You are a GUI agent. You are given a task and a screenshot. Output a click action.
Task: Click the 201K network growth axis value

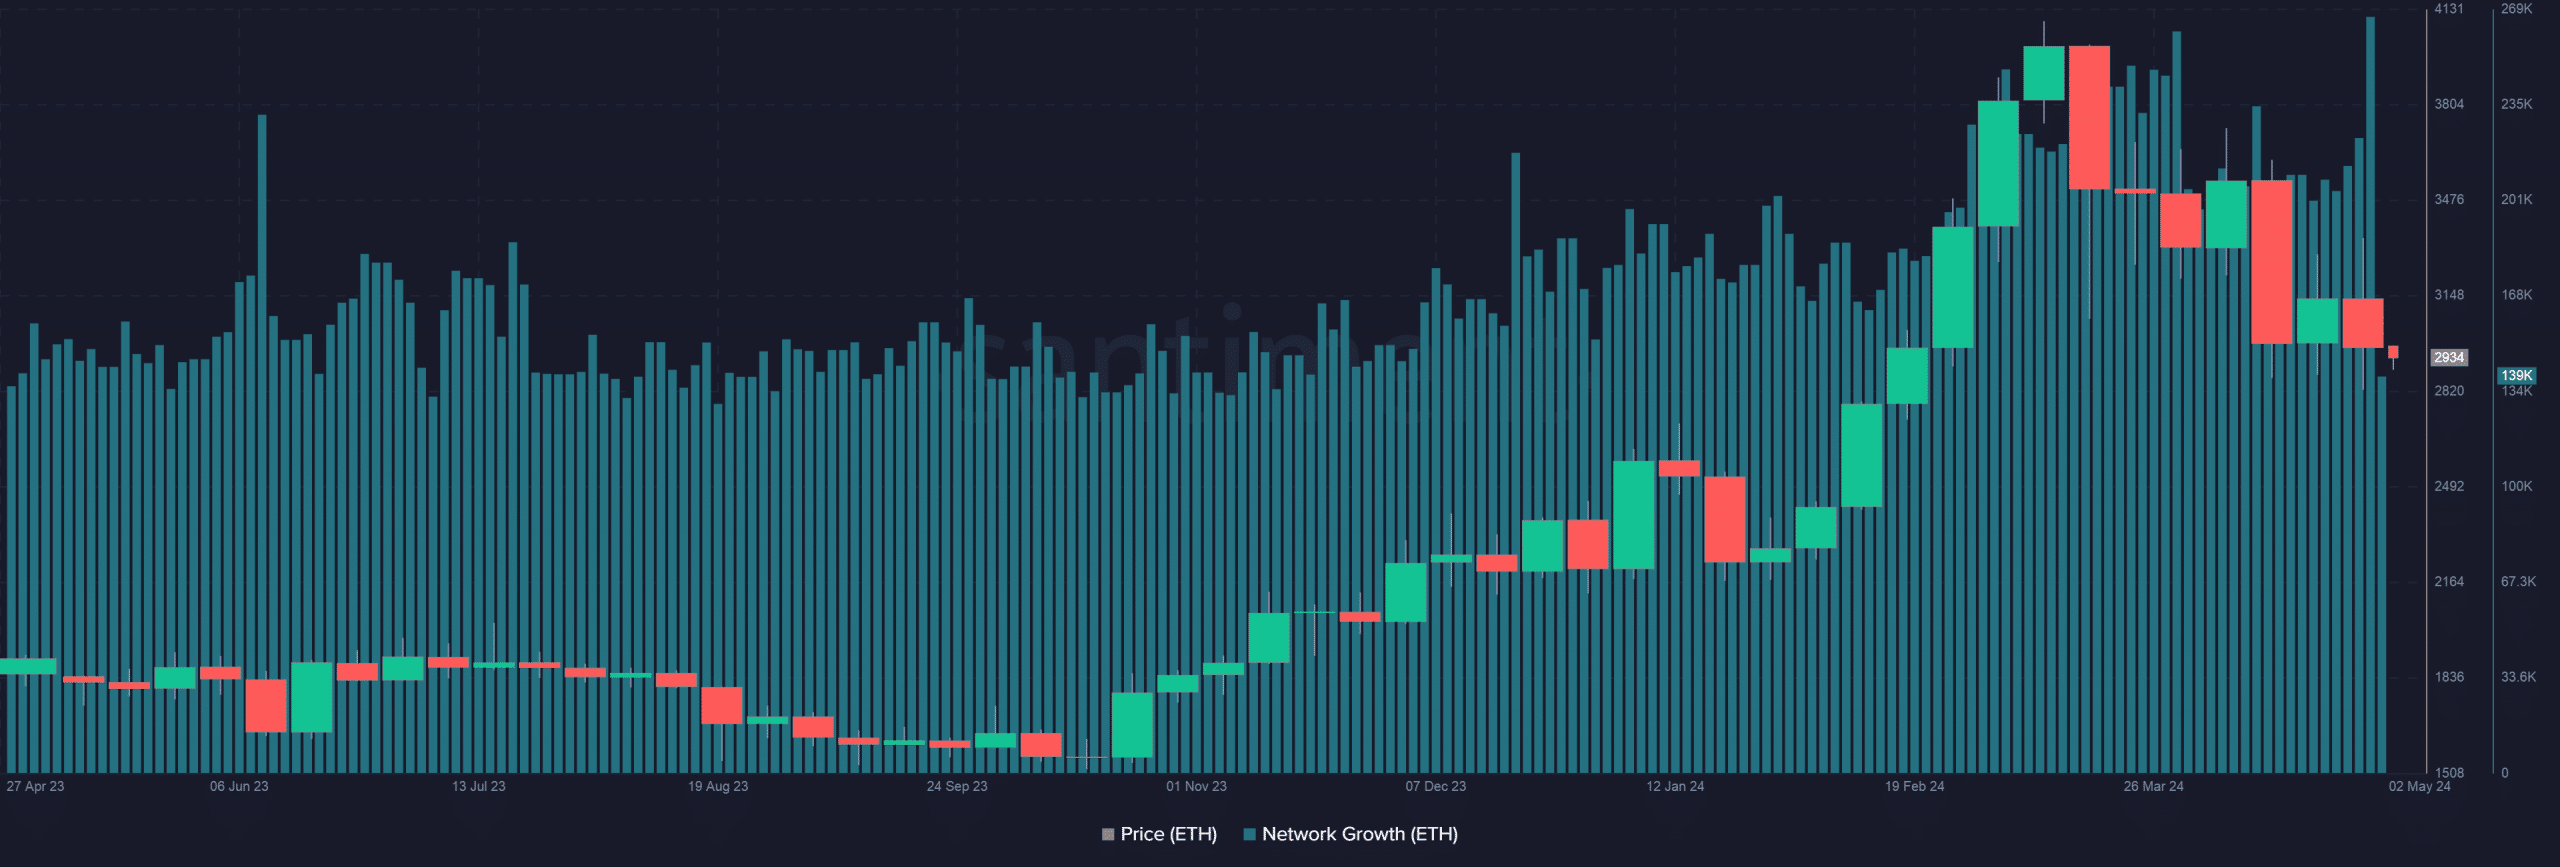[2516, 200]
